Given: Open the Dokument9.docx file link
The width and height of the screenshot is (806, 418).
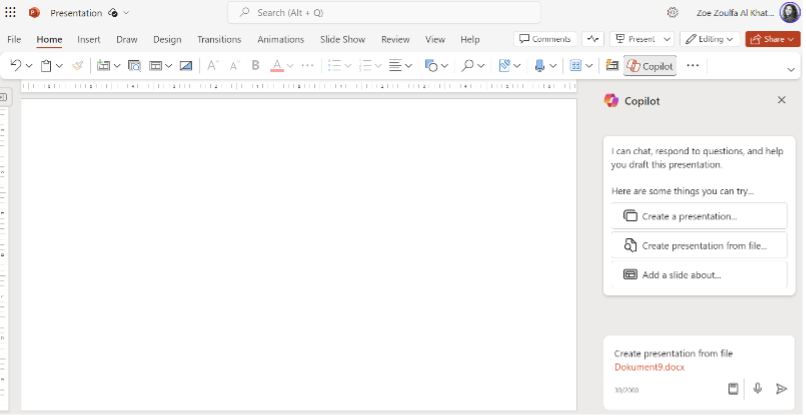Looking at the screenshot, I should pyautogui.click(x=649, y=367).
